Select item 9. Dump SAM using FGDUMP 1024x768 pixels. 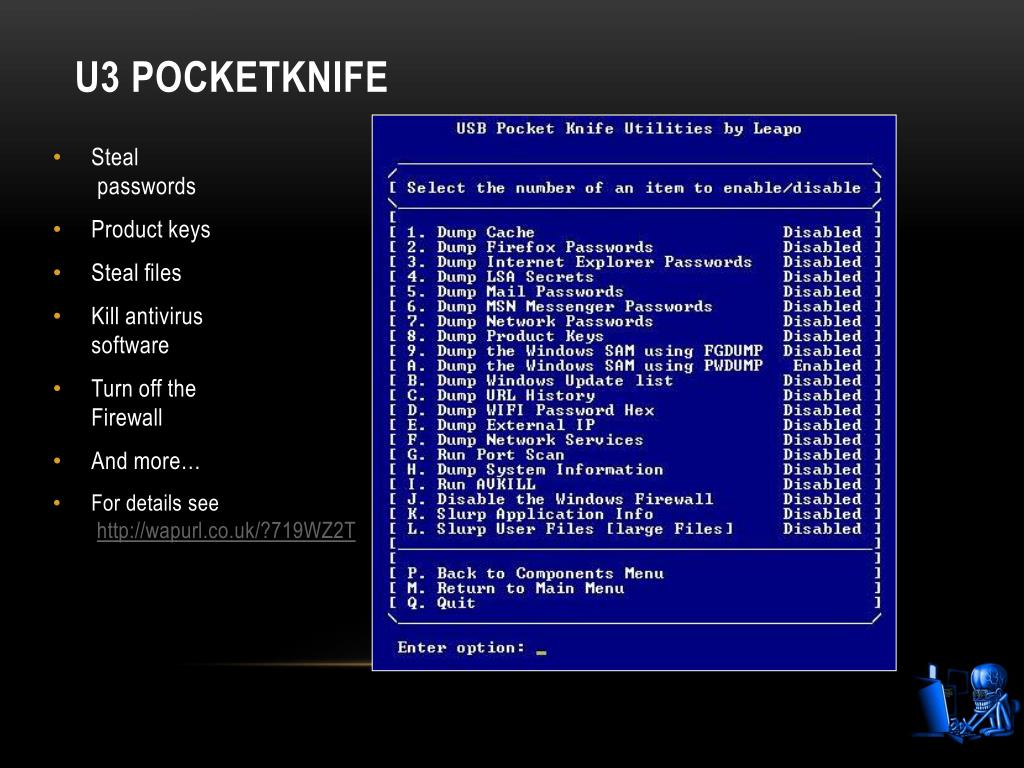584,351
